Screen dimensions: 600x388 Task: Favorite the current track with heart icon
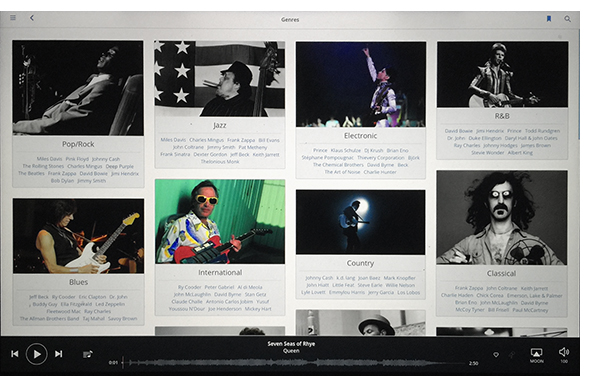point(496,355)
